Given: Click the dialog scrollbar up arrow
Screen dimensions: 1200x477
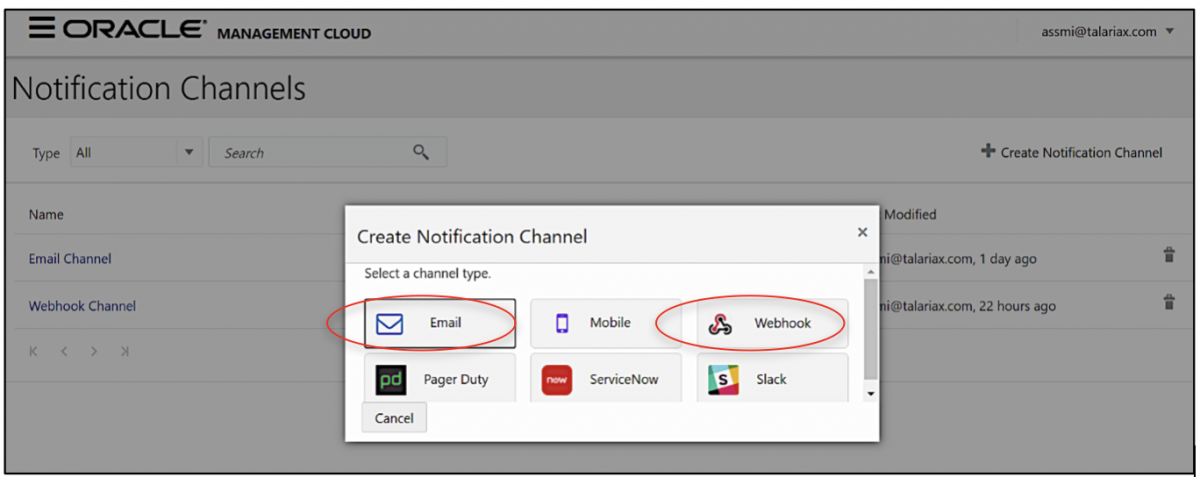Looking at the screenshot, I should (870, 271).
